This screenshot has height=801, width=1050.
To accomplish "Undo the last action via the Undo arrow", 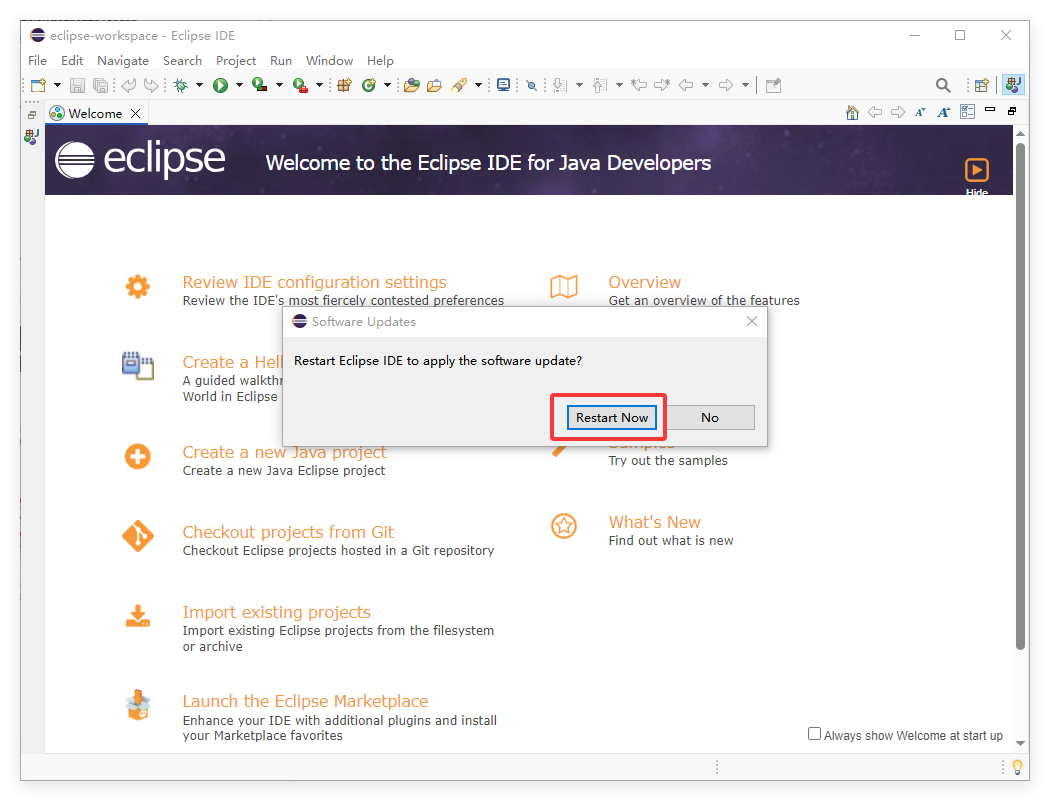I will pyautogui.click(x=127, y=85).
